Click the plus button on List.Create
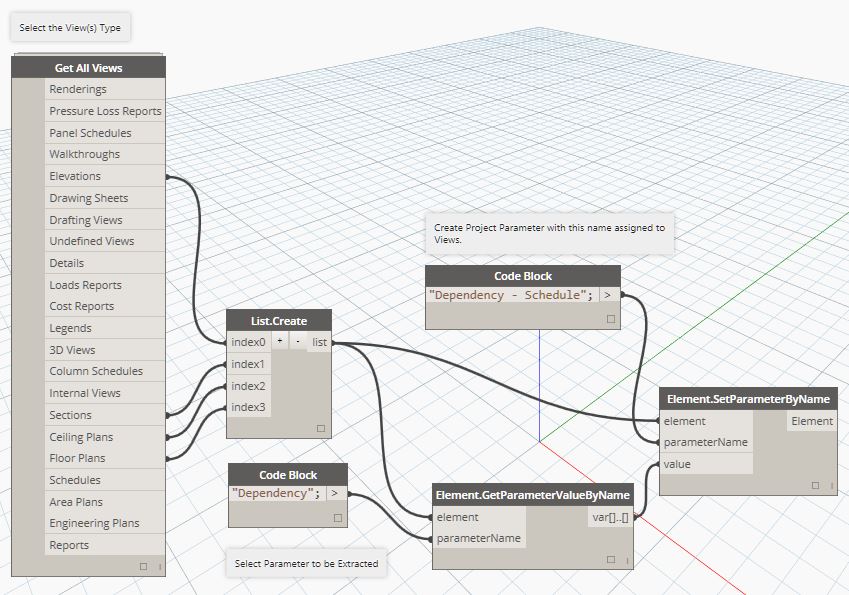The width and height of the screenshot is (849, 595). (279, 341)
